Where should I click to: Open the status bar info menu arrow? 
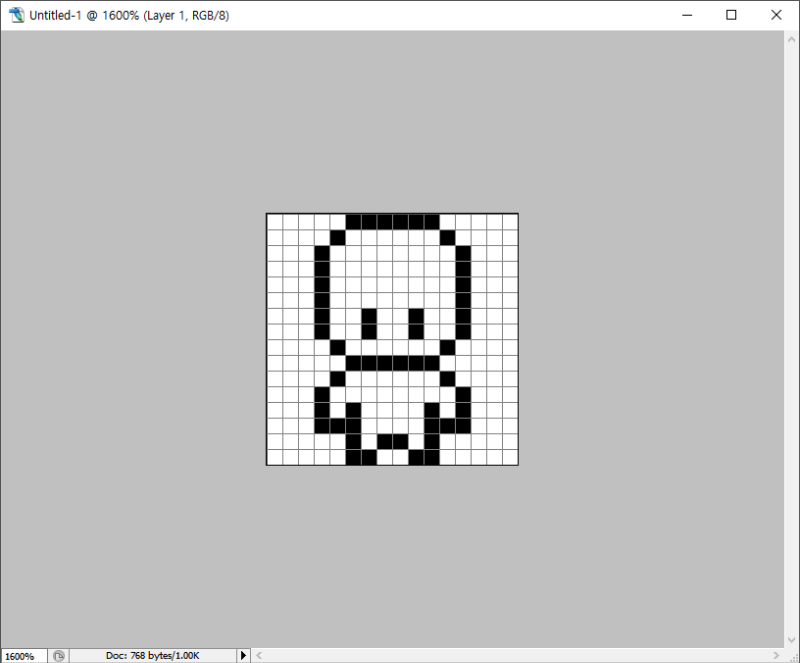pos(243,655)
